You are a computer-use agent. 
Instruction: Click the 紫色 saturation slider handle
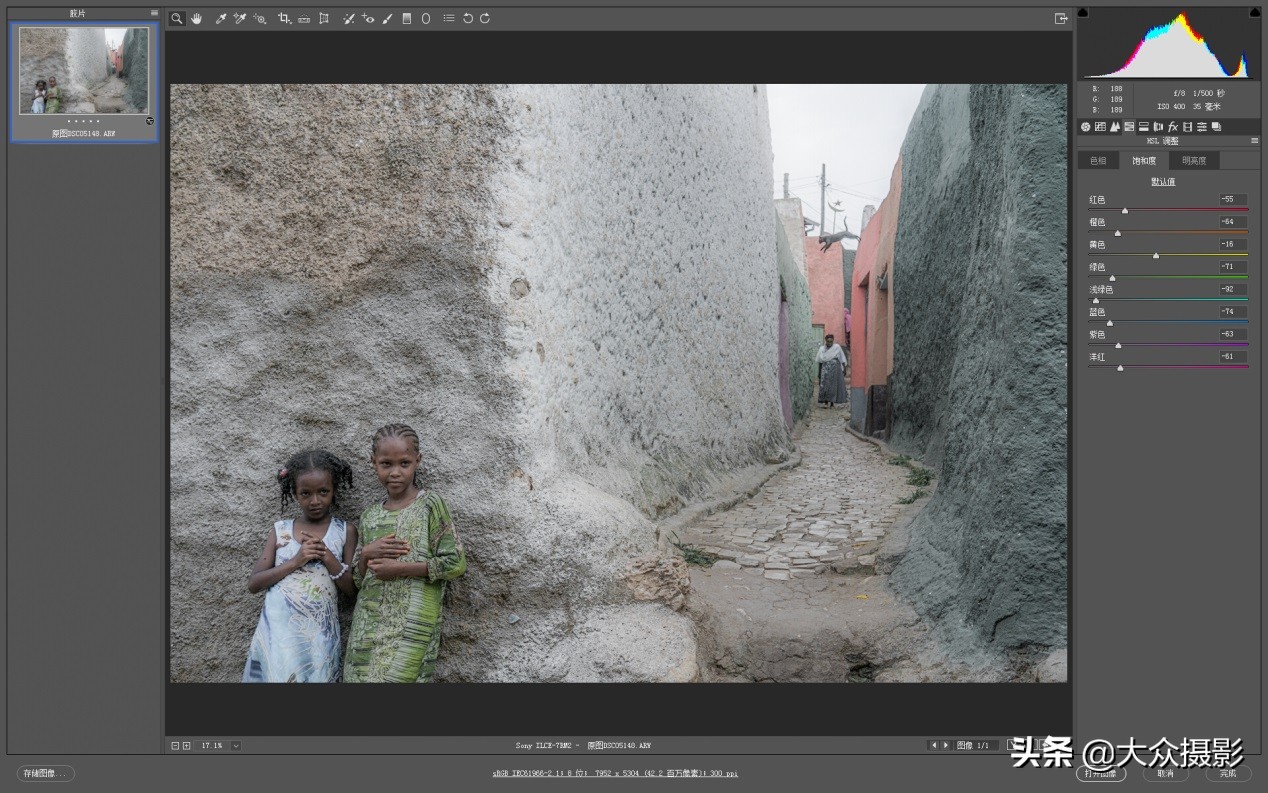tap(1118, 345)
